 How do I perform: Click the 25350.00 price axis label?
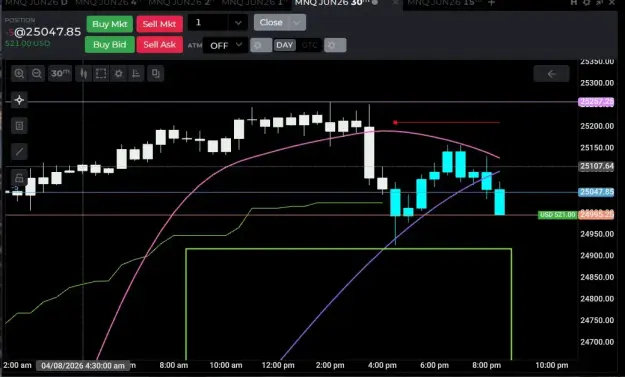pyautogui.click(x=597, y=62)
